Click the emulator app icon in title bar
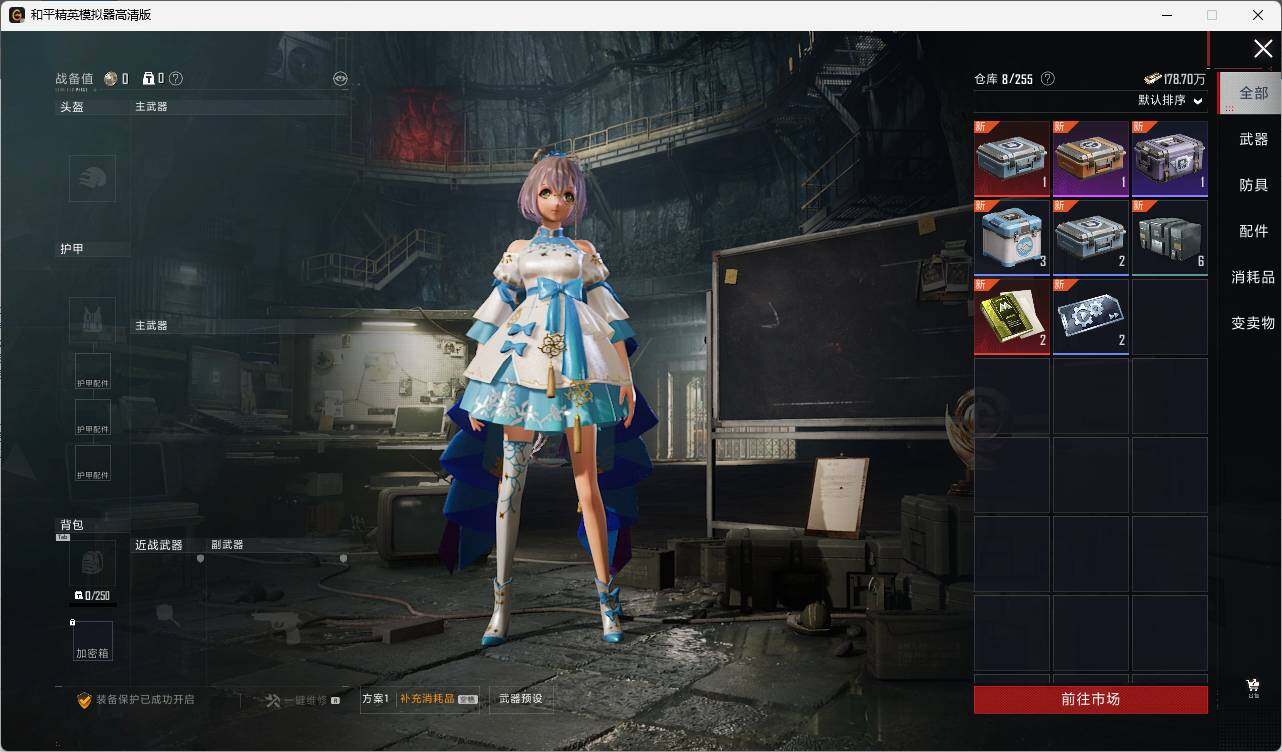This screenshot has height=752, width=1282. coord(16,15)
